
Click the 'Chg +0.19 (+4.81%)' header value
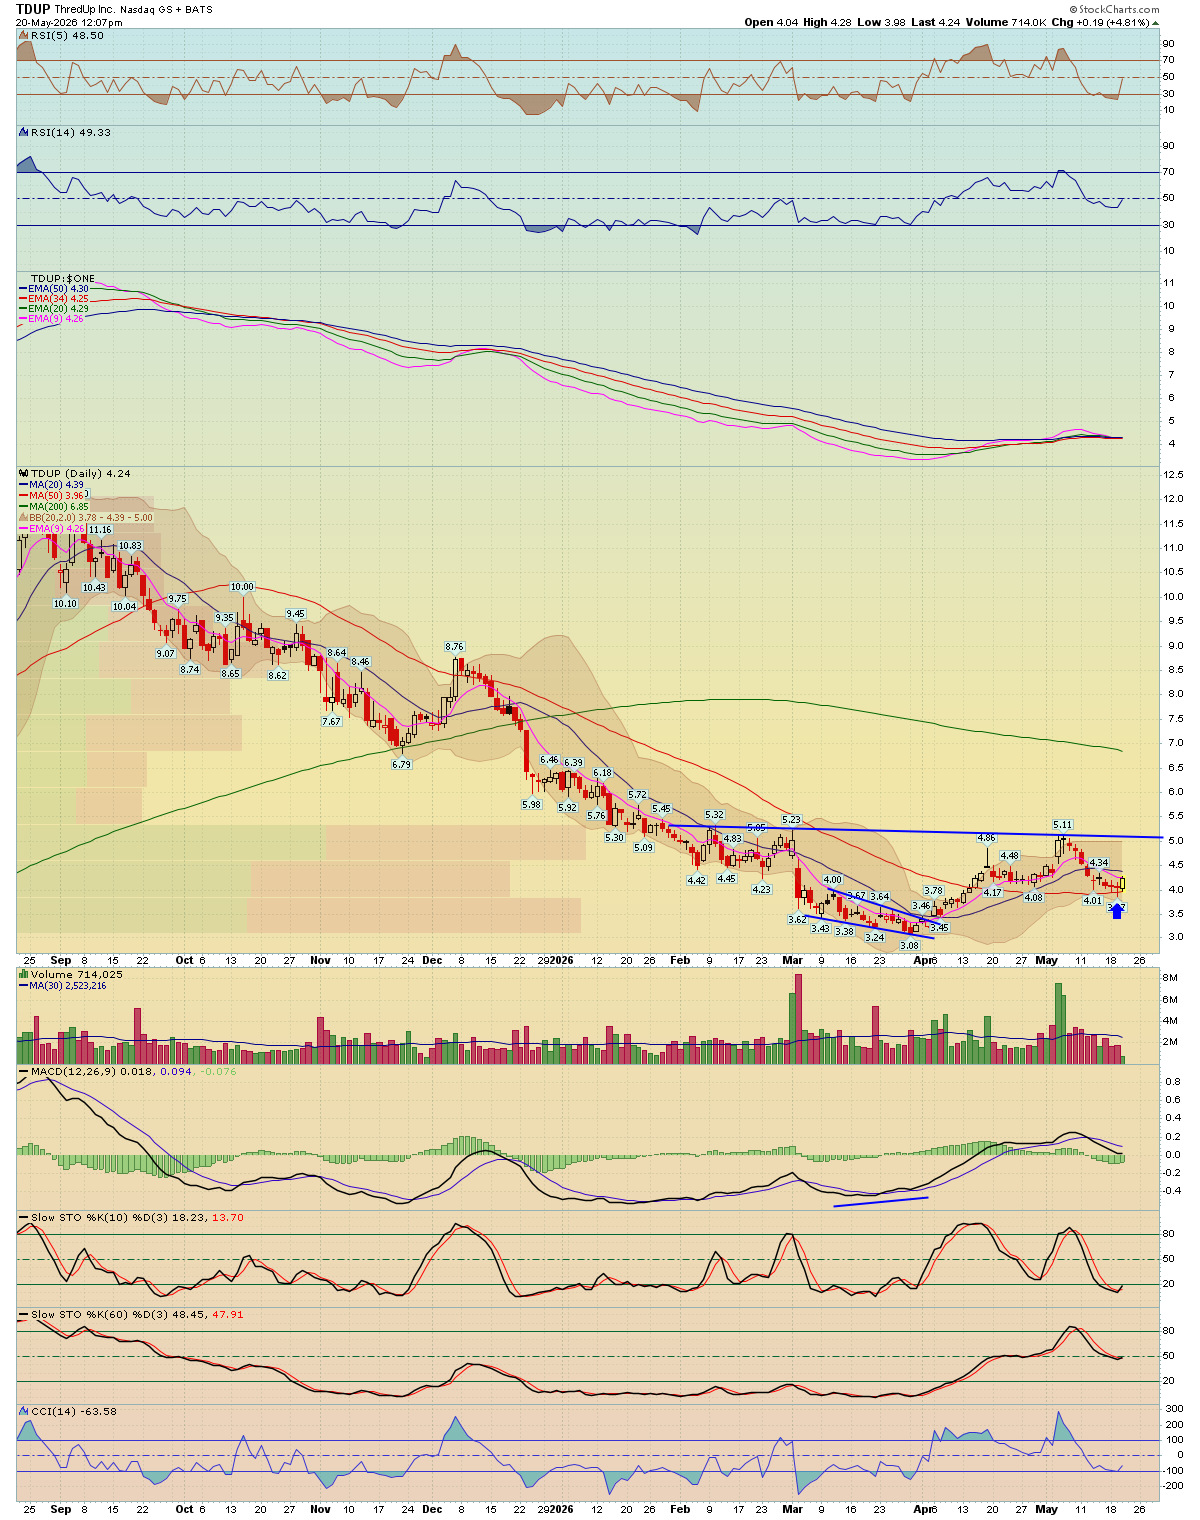coord(1107,22)
